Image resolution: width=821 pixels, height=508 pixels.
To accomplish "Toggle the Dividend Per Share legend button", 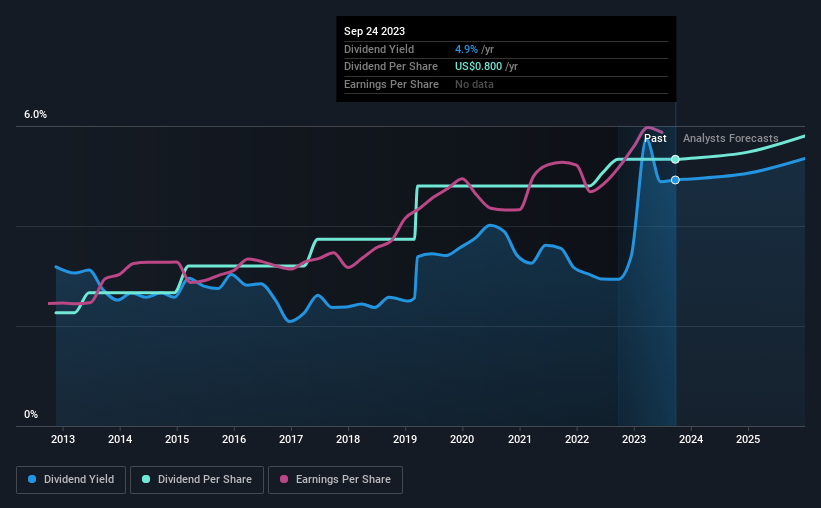I will tap(197, 480).
